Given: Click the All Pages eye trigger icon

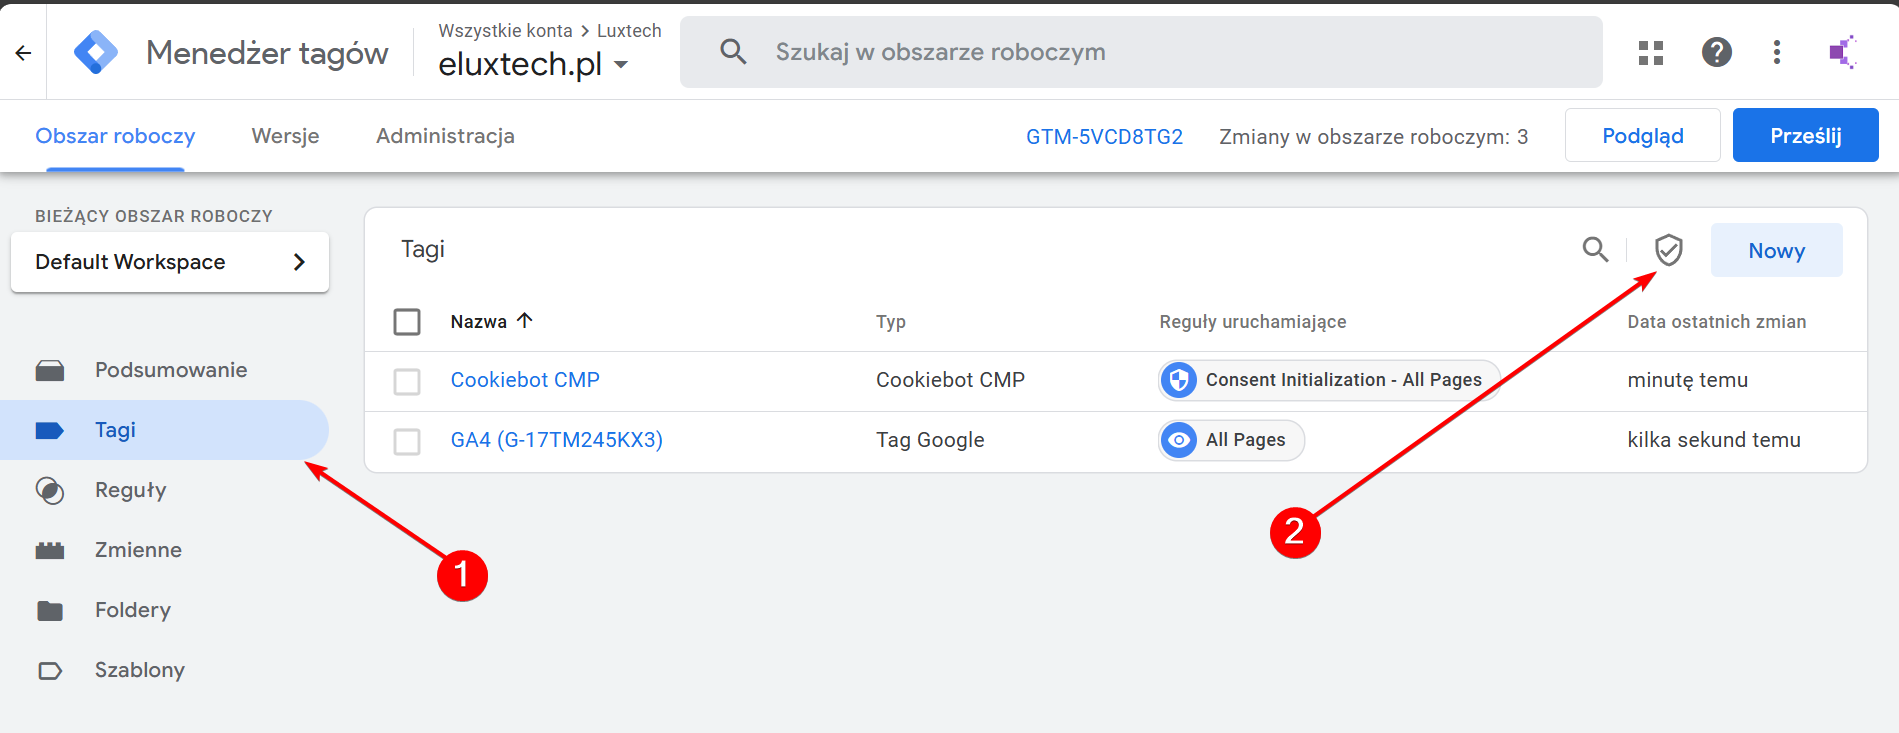Looking at the screenshot, I should tap(1180, 440).
